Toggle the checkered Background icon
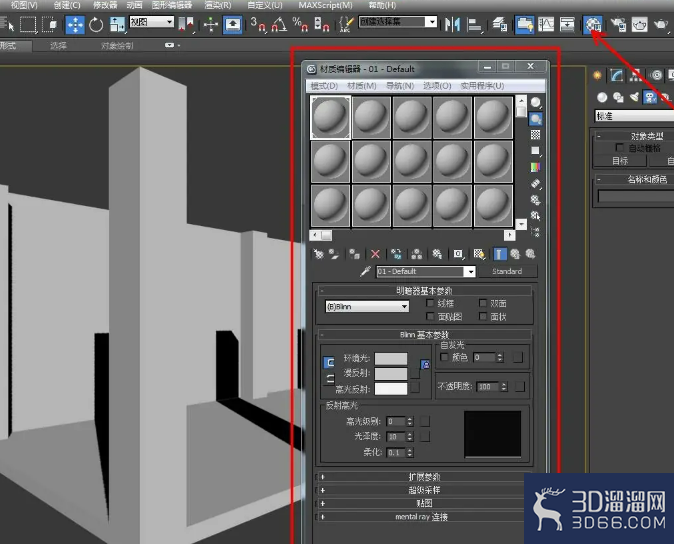 (535, 135)
